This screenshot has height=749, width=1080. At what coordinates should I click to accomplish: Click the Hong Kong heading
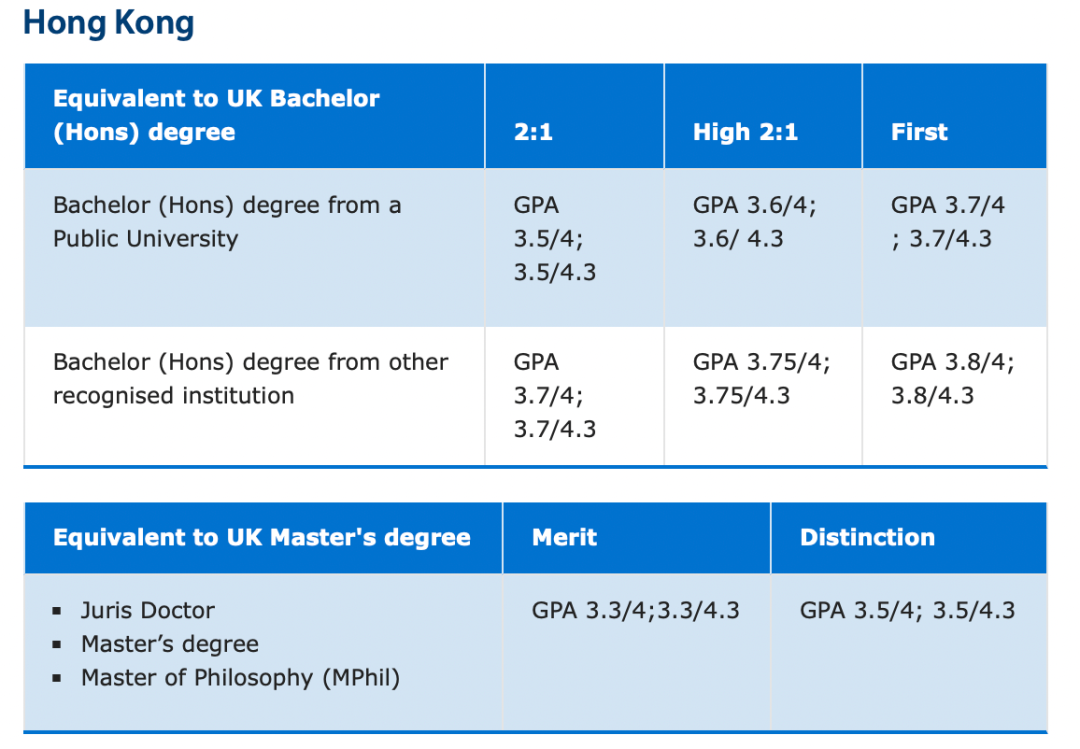coord(108,22)
